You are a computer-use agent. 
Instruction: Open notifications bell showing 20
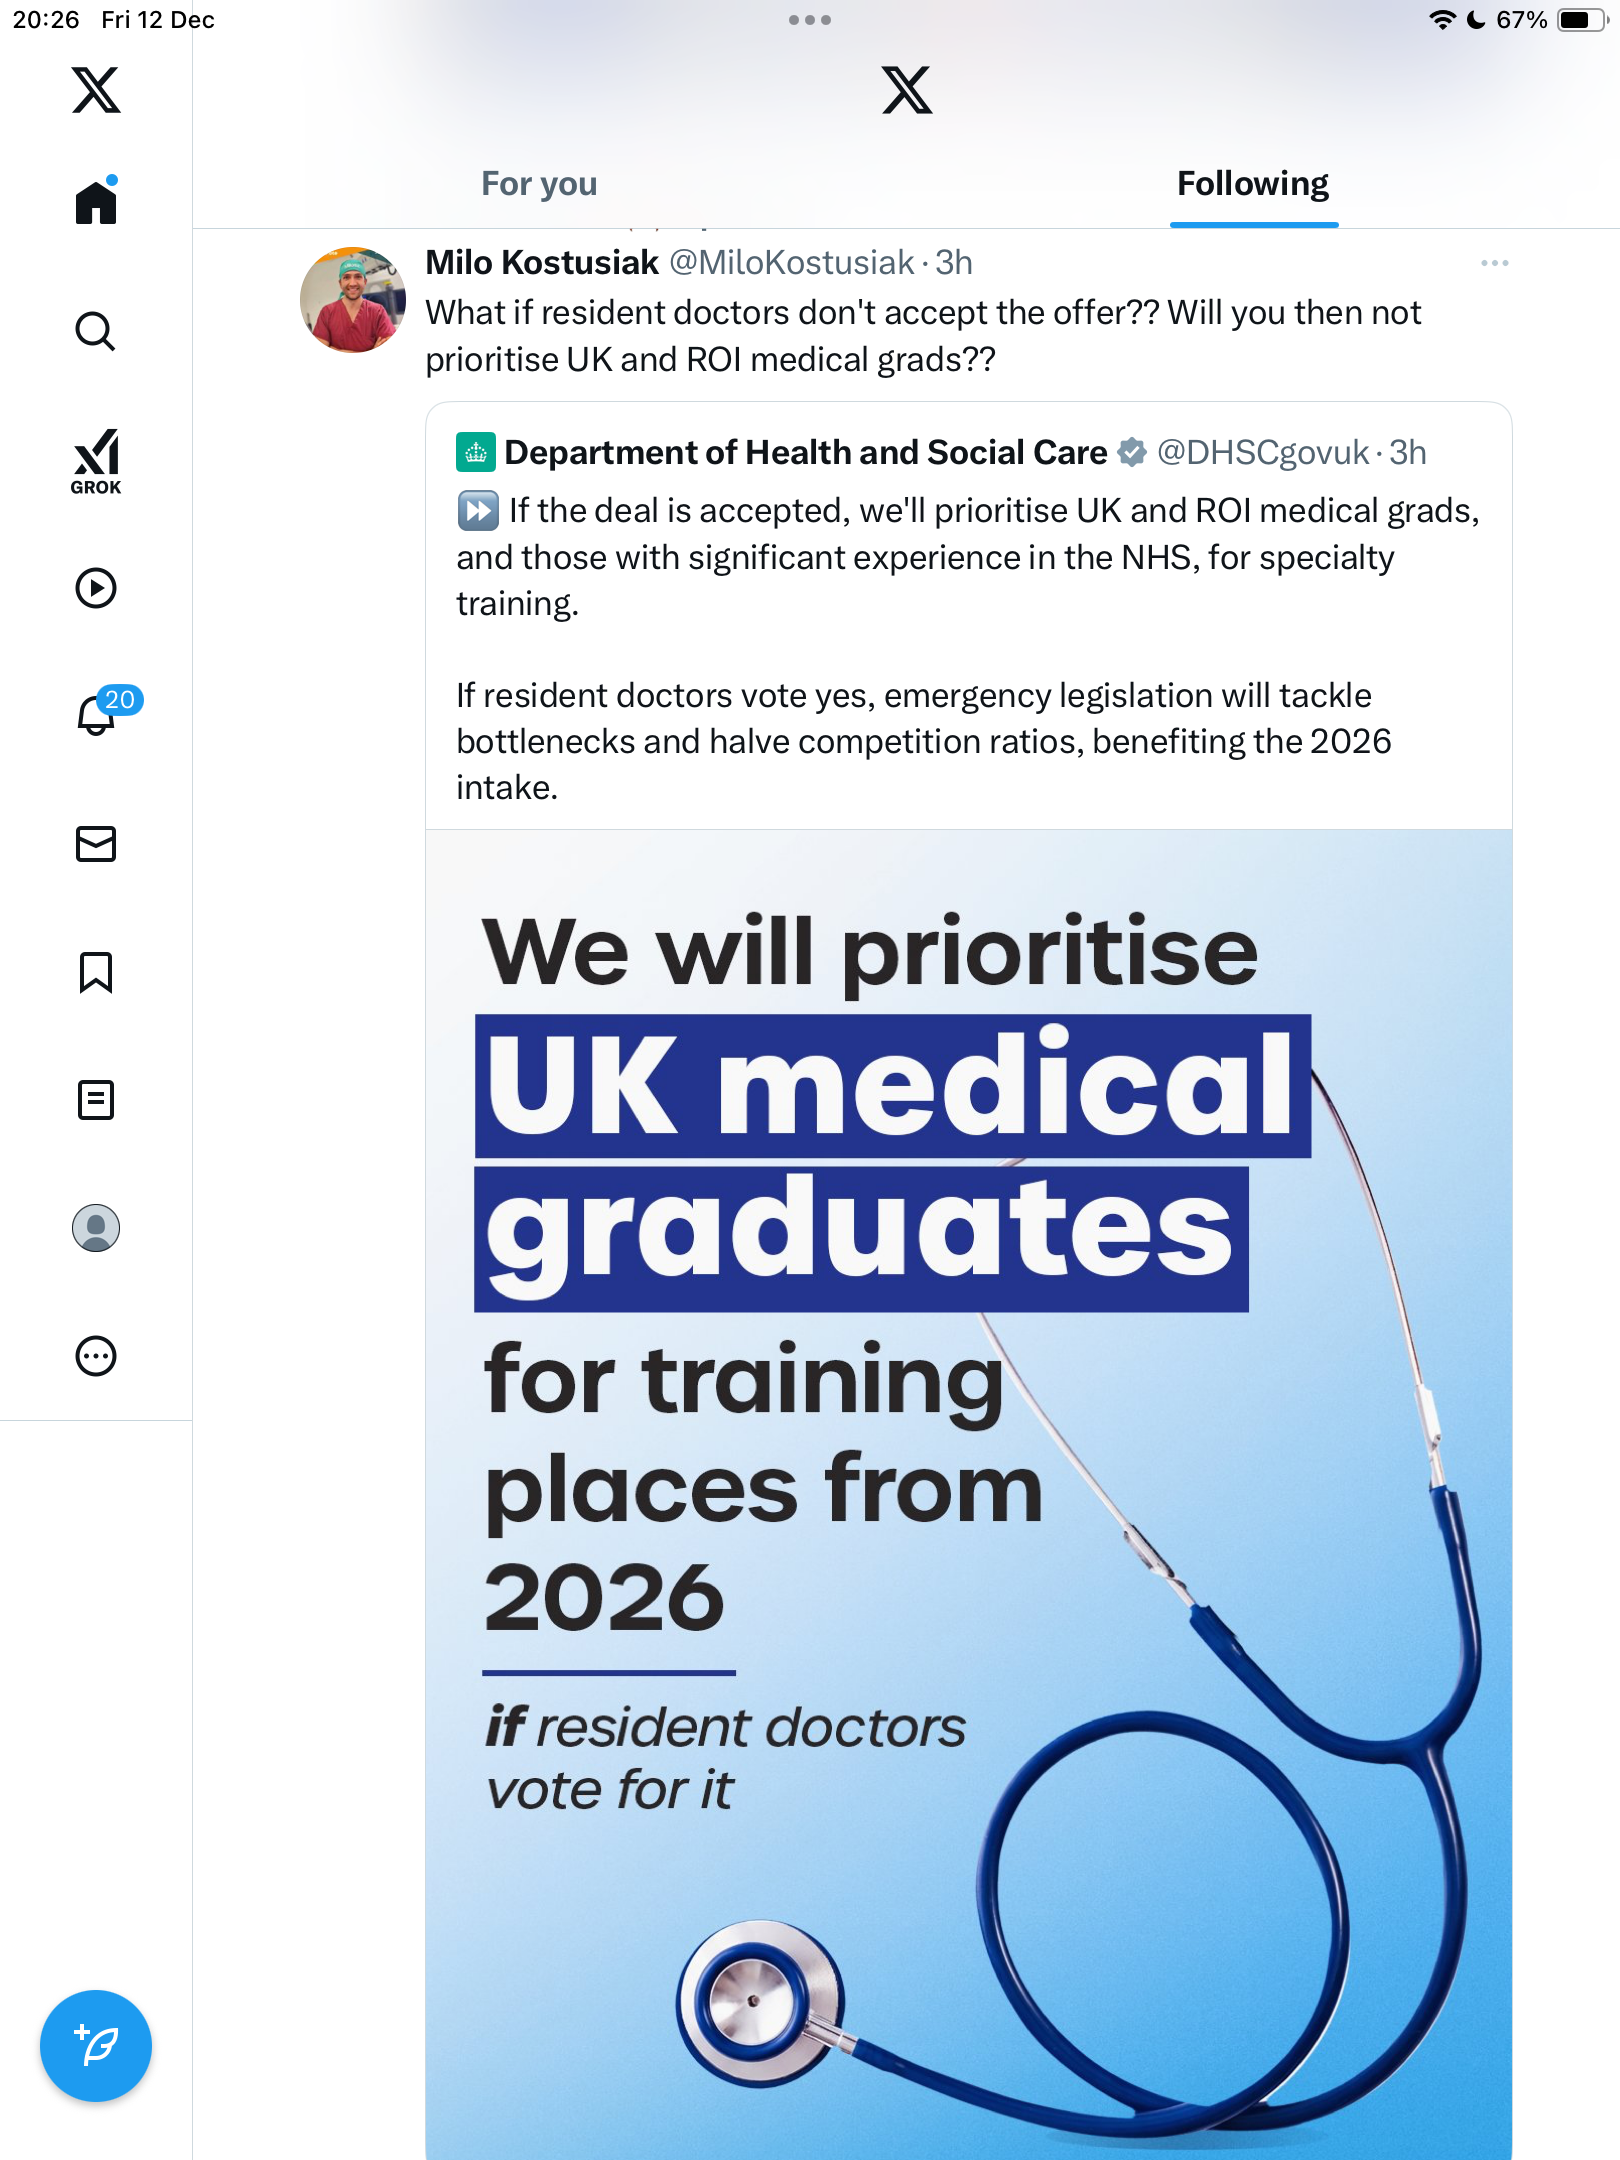pyautogui.click(x=97, y=714)
